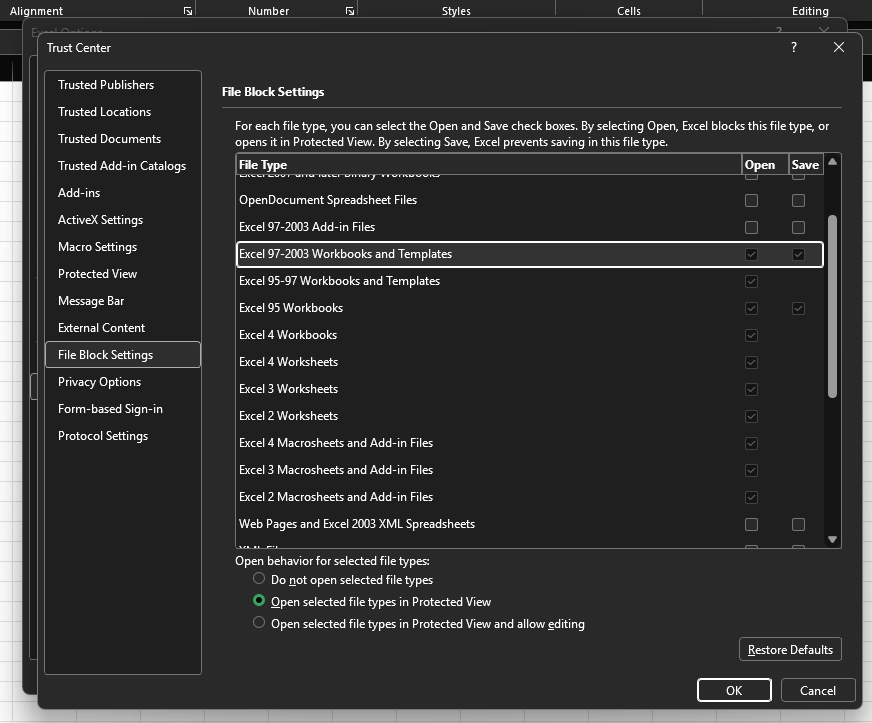Image resolution: width=872 pixels, height=723 pixels.
Task: Open ActiveX Settings section
Action: point(123,220)
